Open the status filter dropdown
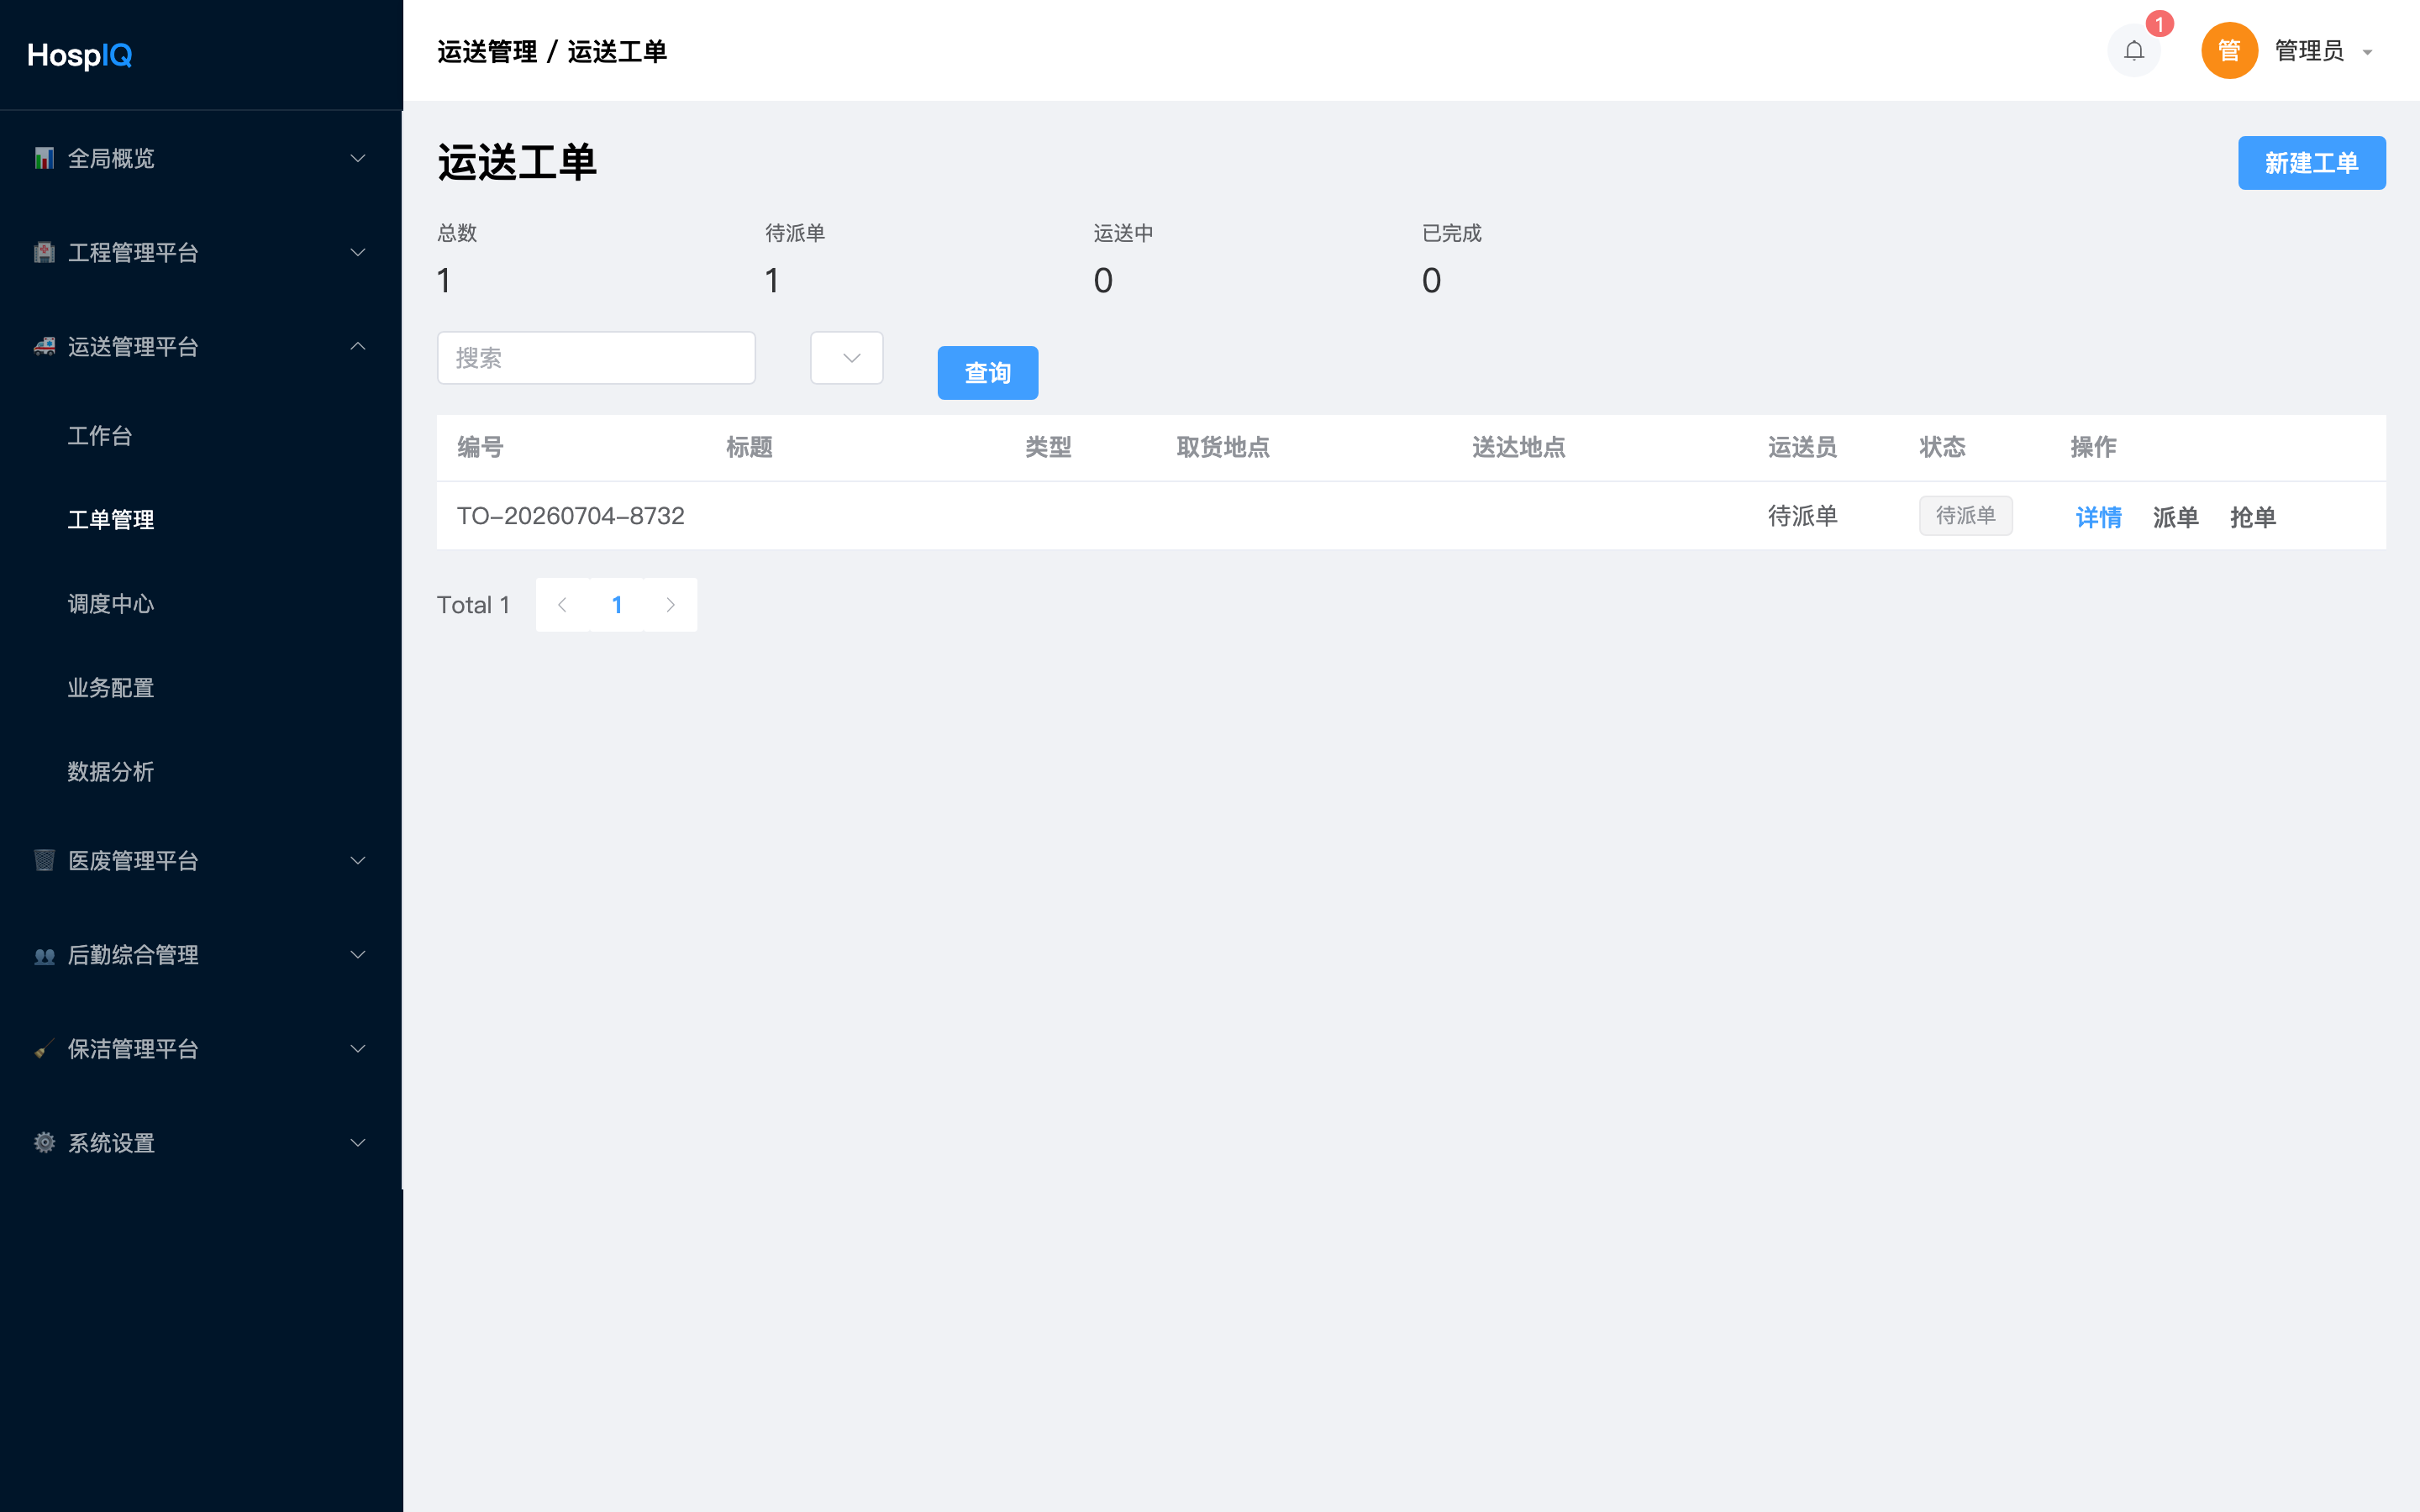This screenshot has height=1512, width=2420. point(847,358)
